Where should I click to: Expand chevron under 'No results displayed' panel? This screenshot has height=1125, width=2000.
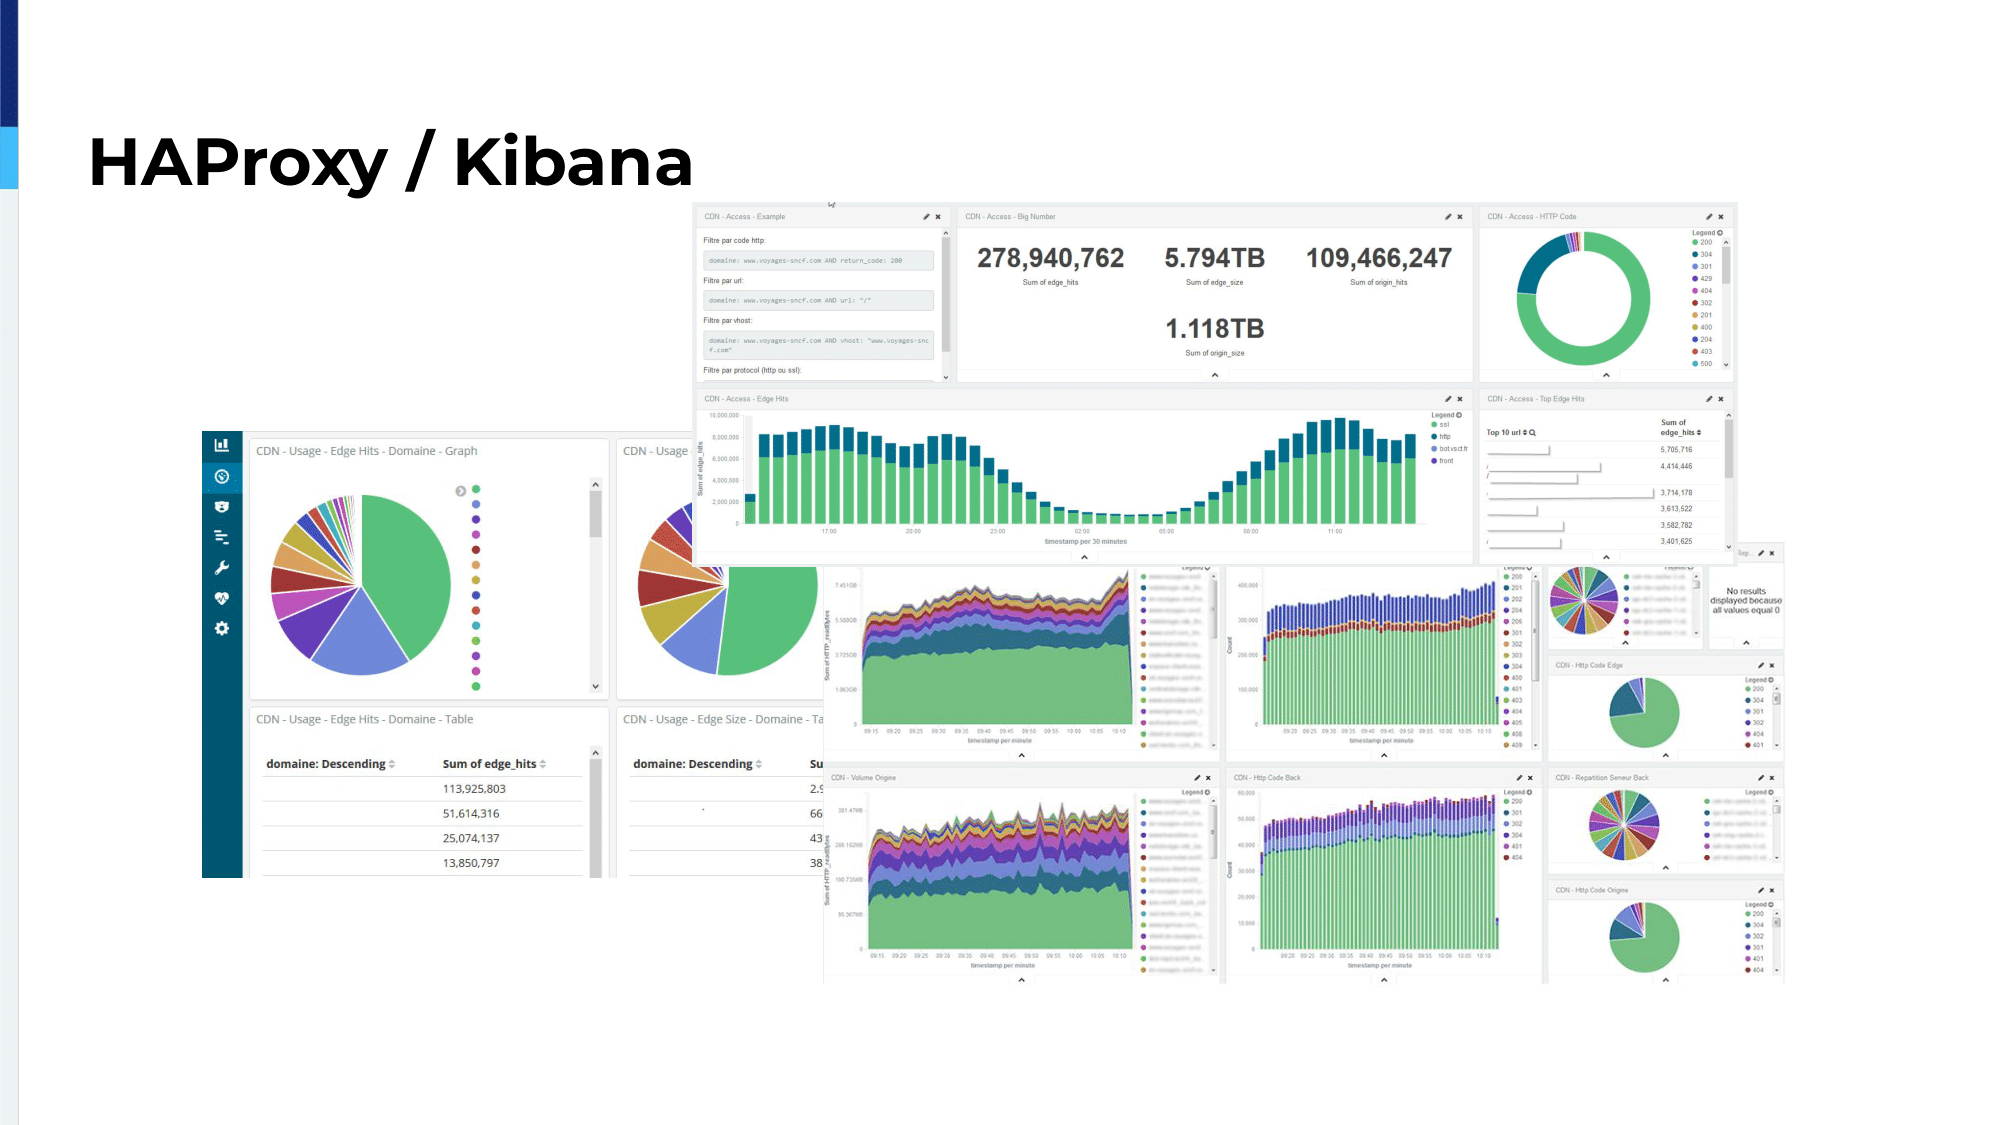pos(1746,643)
